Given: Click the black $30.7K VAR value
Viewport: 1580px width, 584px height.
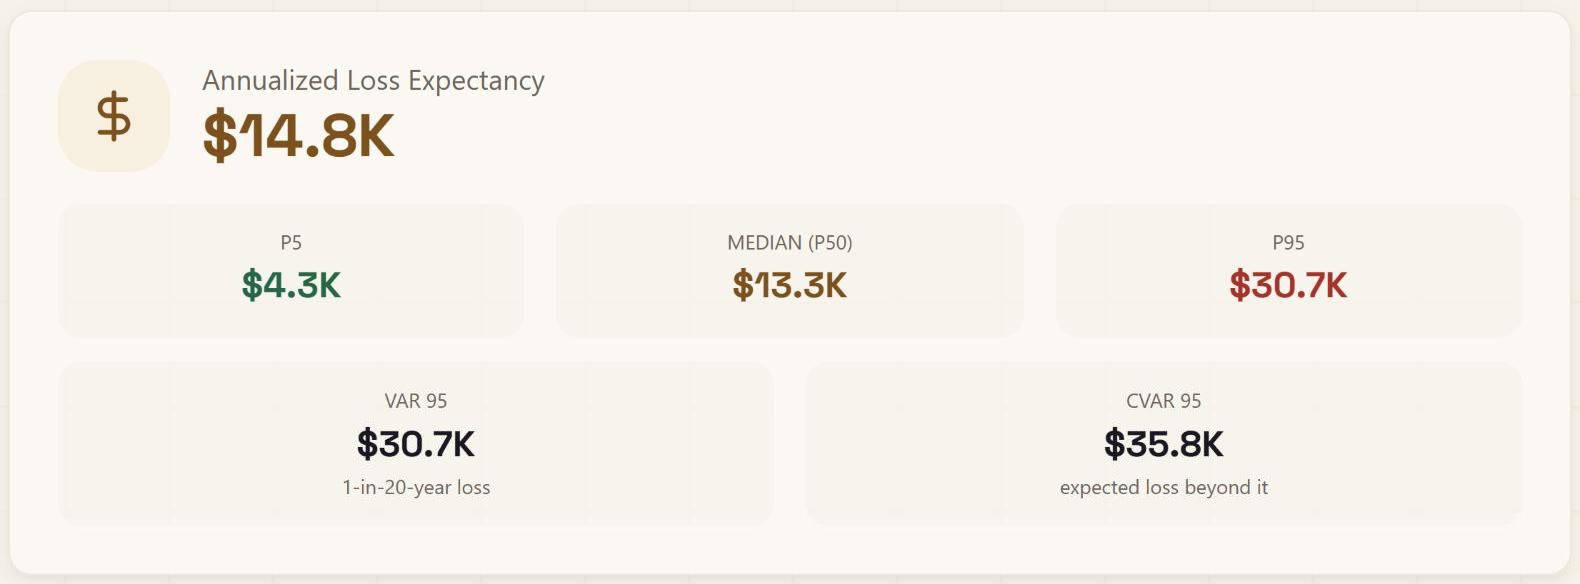Looking at the screenshot, I should (416, 444).
